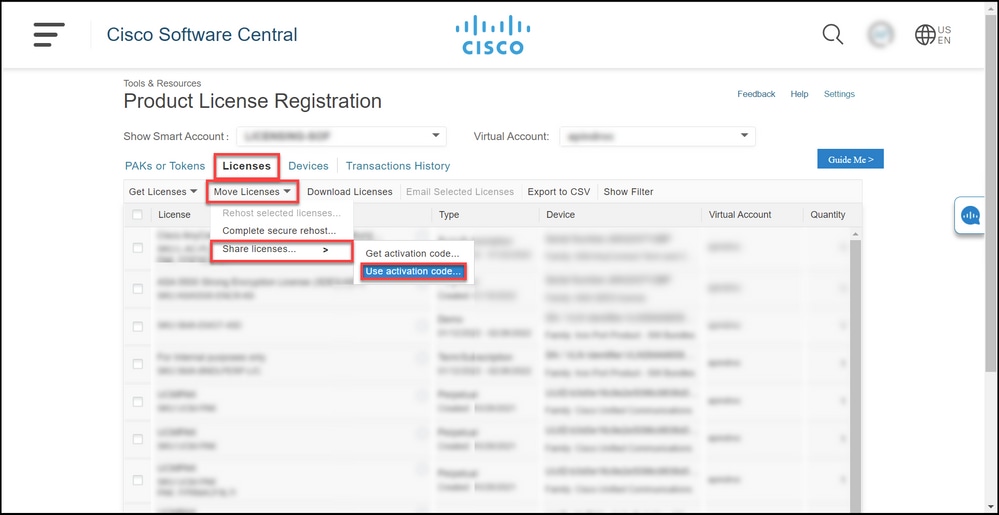Open the search magnifier icon
This screenshot has height=515, width=999.
[x=832, y=34]
